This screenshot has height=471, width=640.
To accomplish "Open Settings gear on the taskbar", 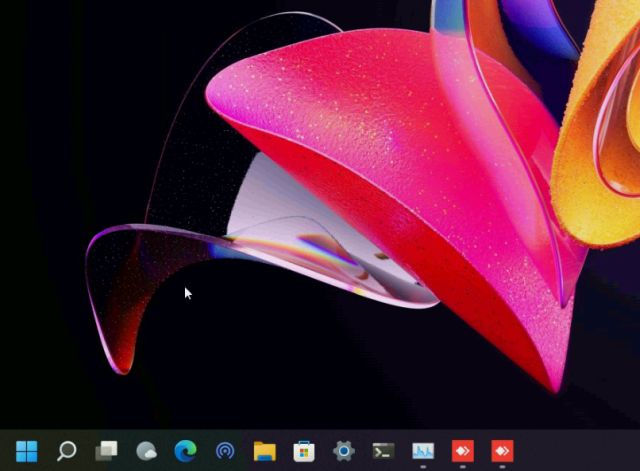I will point(343,451).
